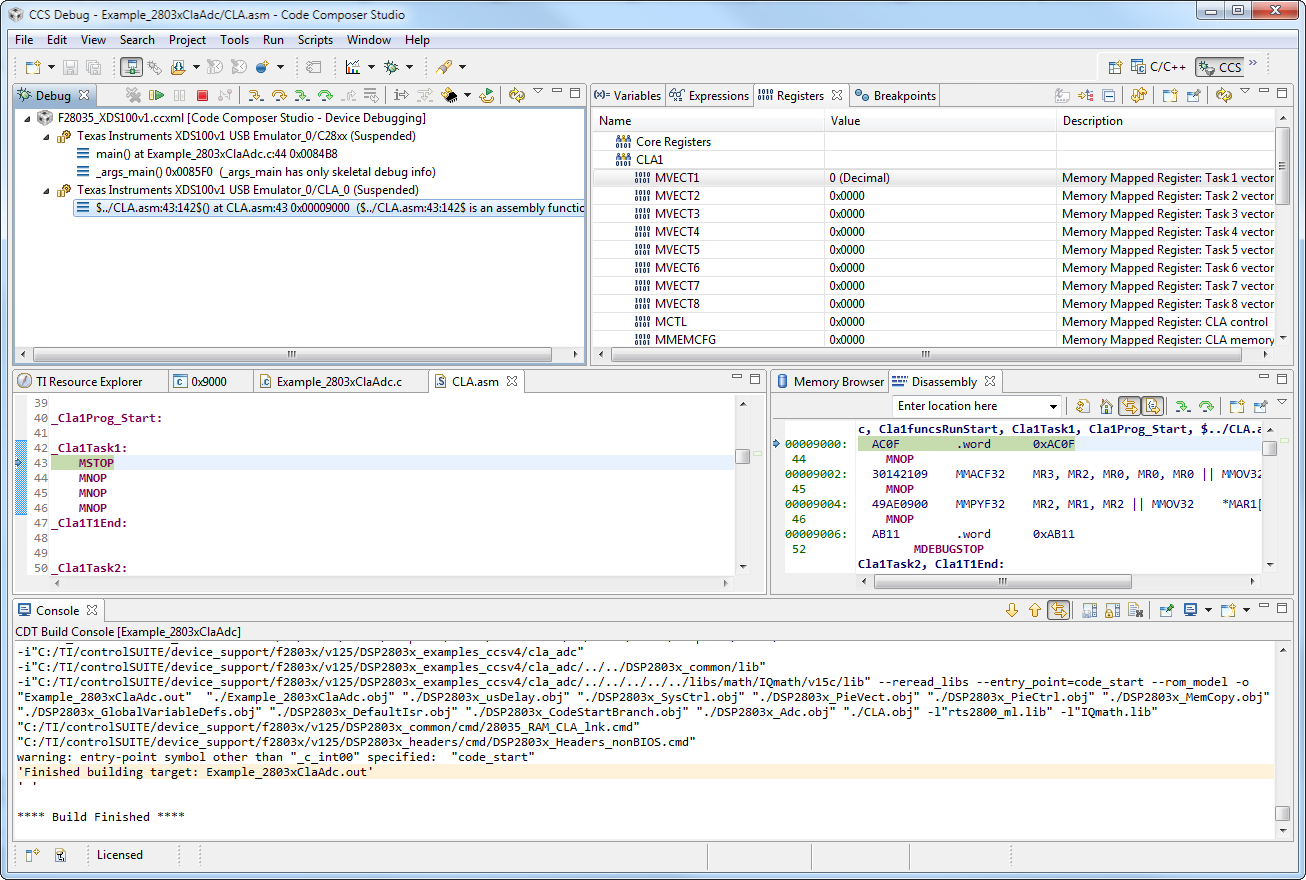Click the scroll-up arrow icon in Console toolbar

point(1035,610)
